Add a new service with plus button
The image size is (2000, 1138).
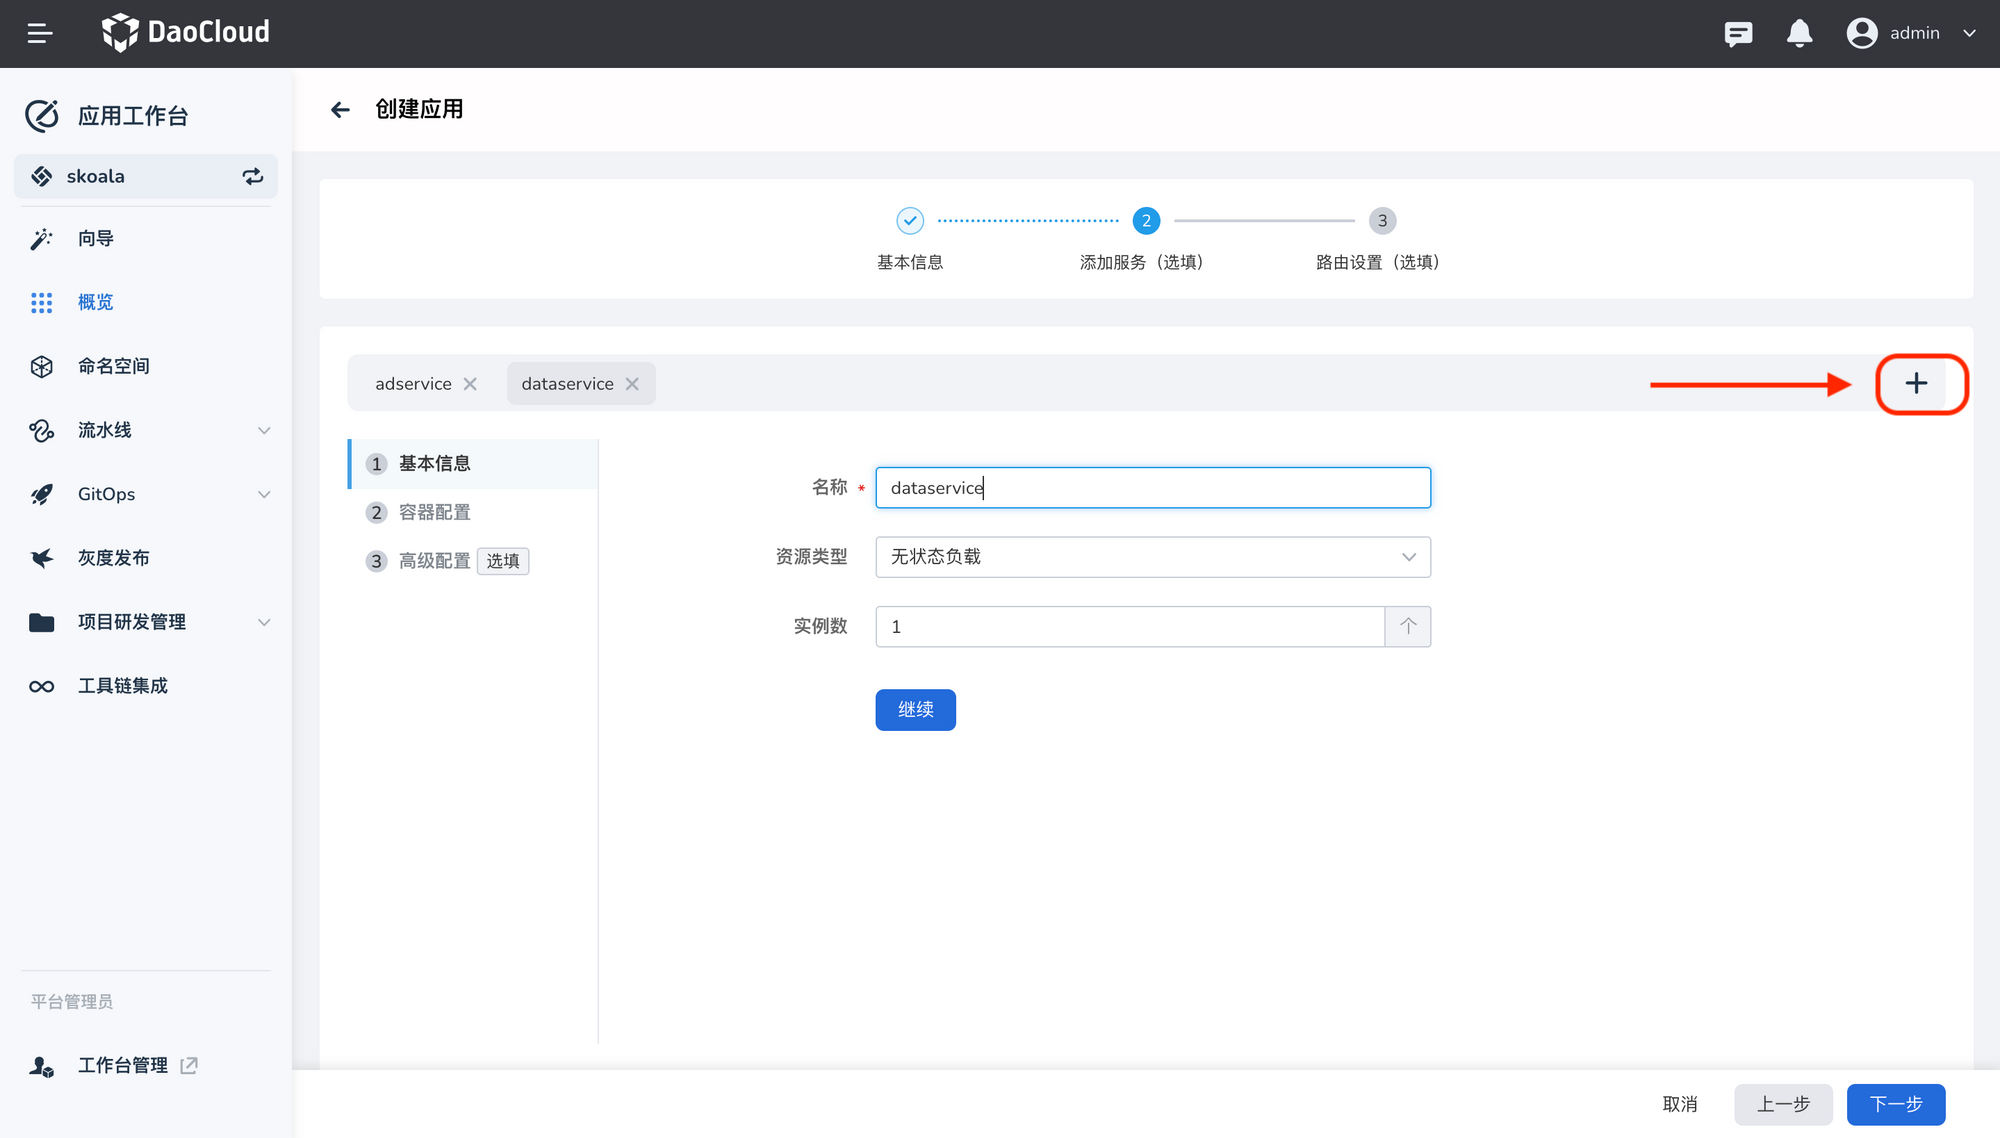1916,384
